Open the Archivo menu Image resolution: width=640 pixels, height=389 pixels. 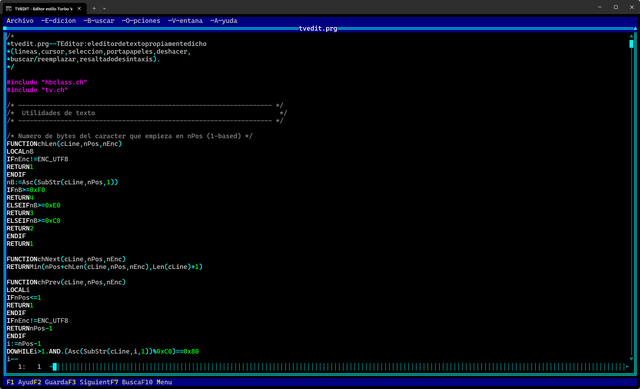20,21
